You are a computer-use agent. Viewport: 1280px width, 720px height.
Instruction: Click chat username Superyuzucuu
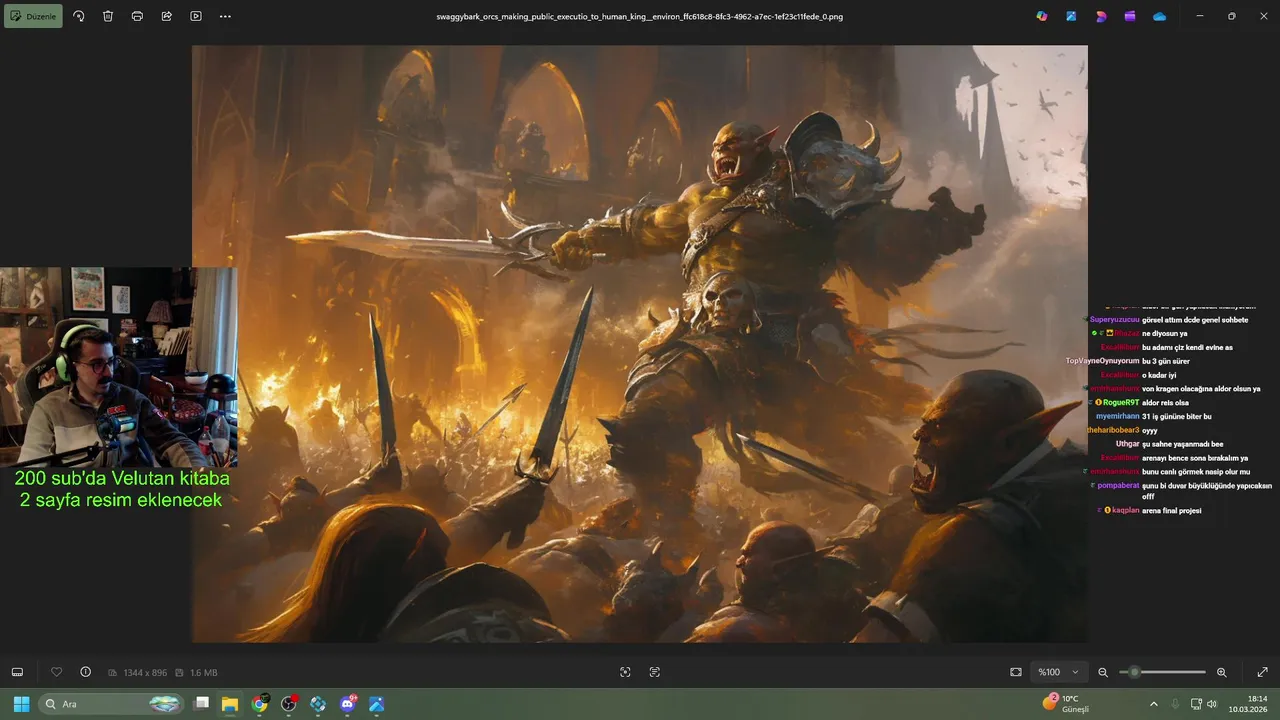[1114, 320]
